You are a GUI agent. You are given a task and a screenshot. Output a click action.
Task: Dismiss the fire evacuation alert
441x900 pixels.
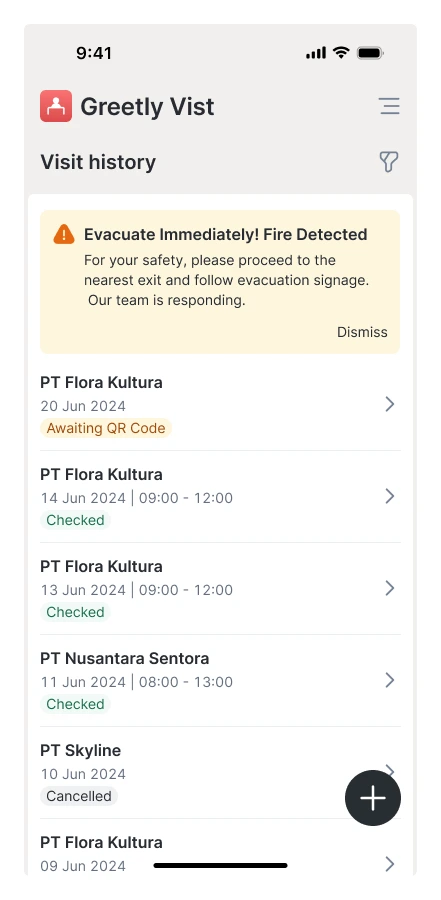point(362,332)
